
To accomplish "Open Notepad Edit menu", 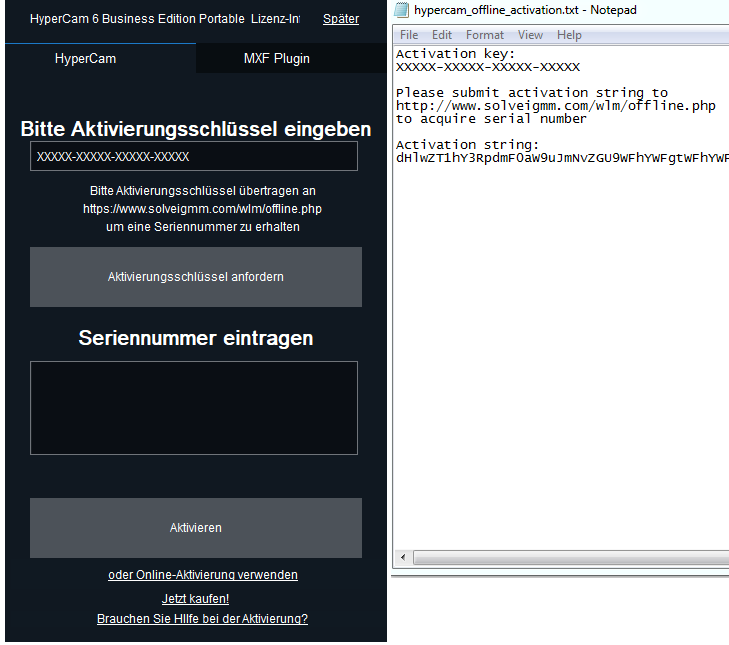I will [x=442, y=35].
